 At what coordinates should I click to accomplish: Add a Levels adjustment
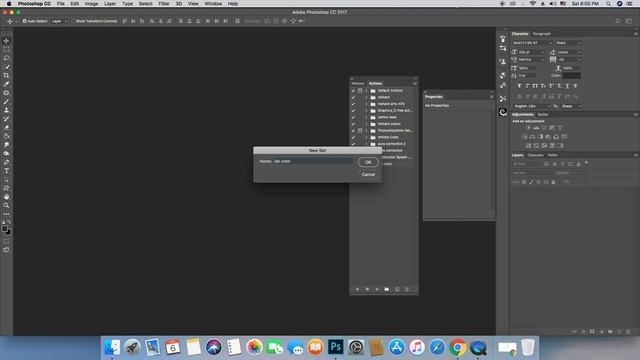536,128
